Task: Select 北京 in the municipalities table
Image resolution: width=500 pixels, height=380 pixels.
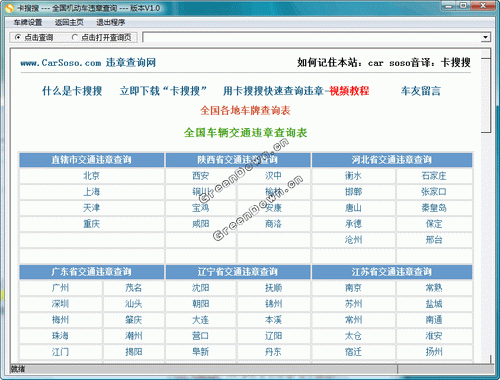Action: [91, 176]
